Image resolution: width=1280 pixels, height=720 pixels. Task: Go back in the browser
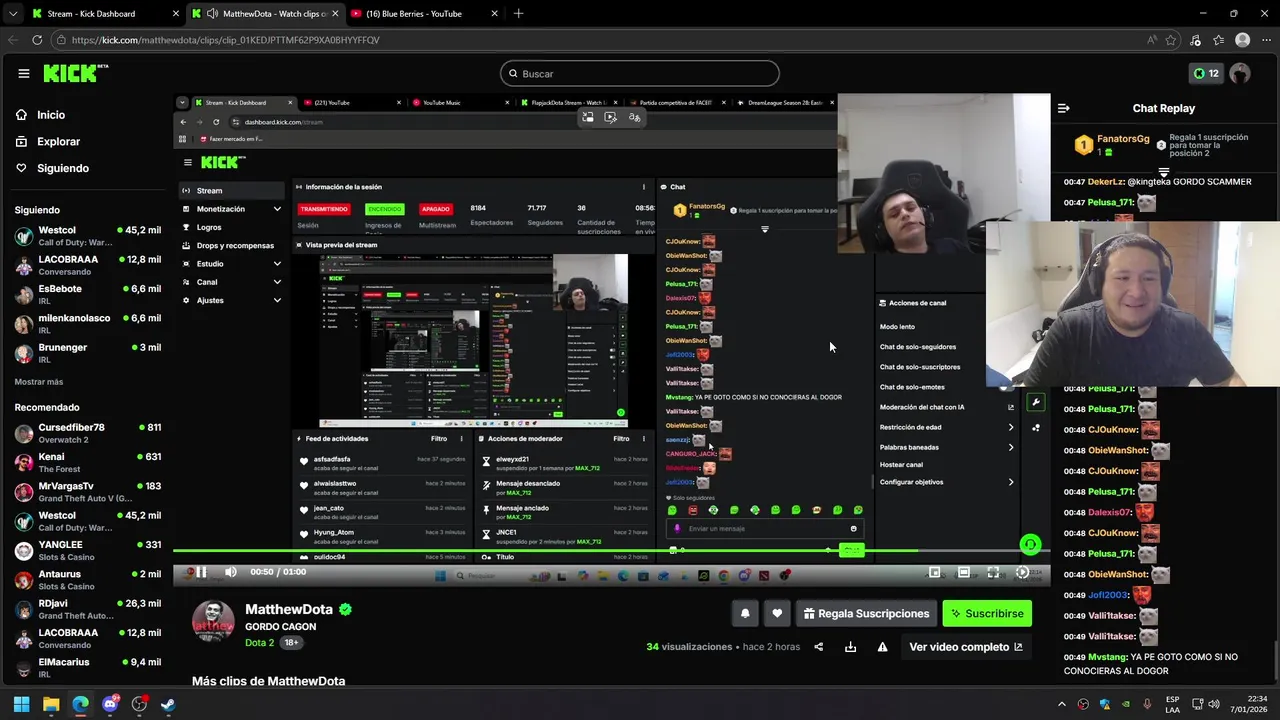pos(12,40)
